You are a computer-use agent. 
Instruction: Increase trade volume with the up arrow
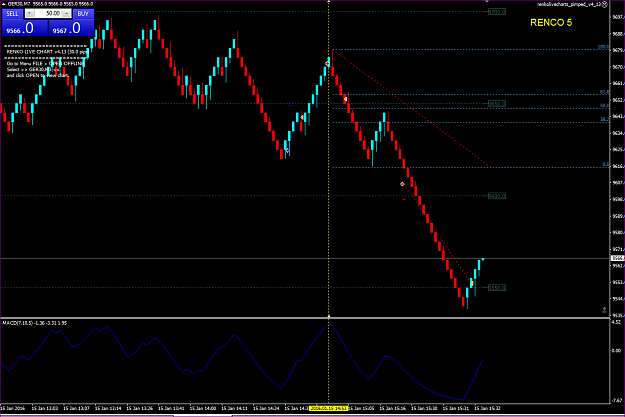[67, 14]
